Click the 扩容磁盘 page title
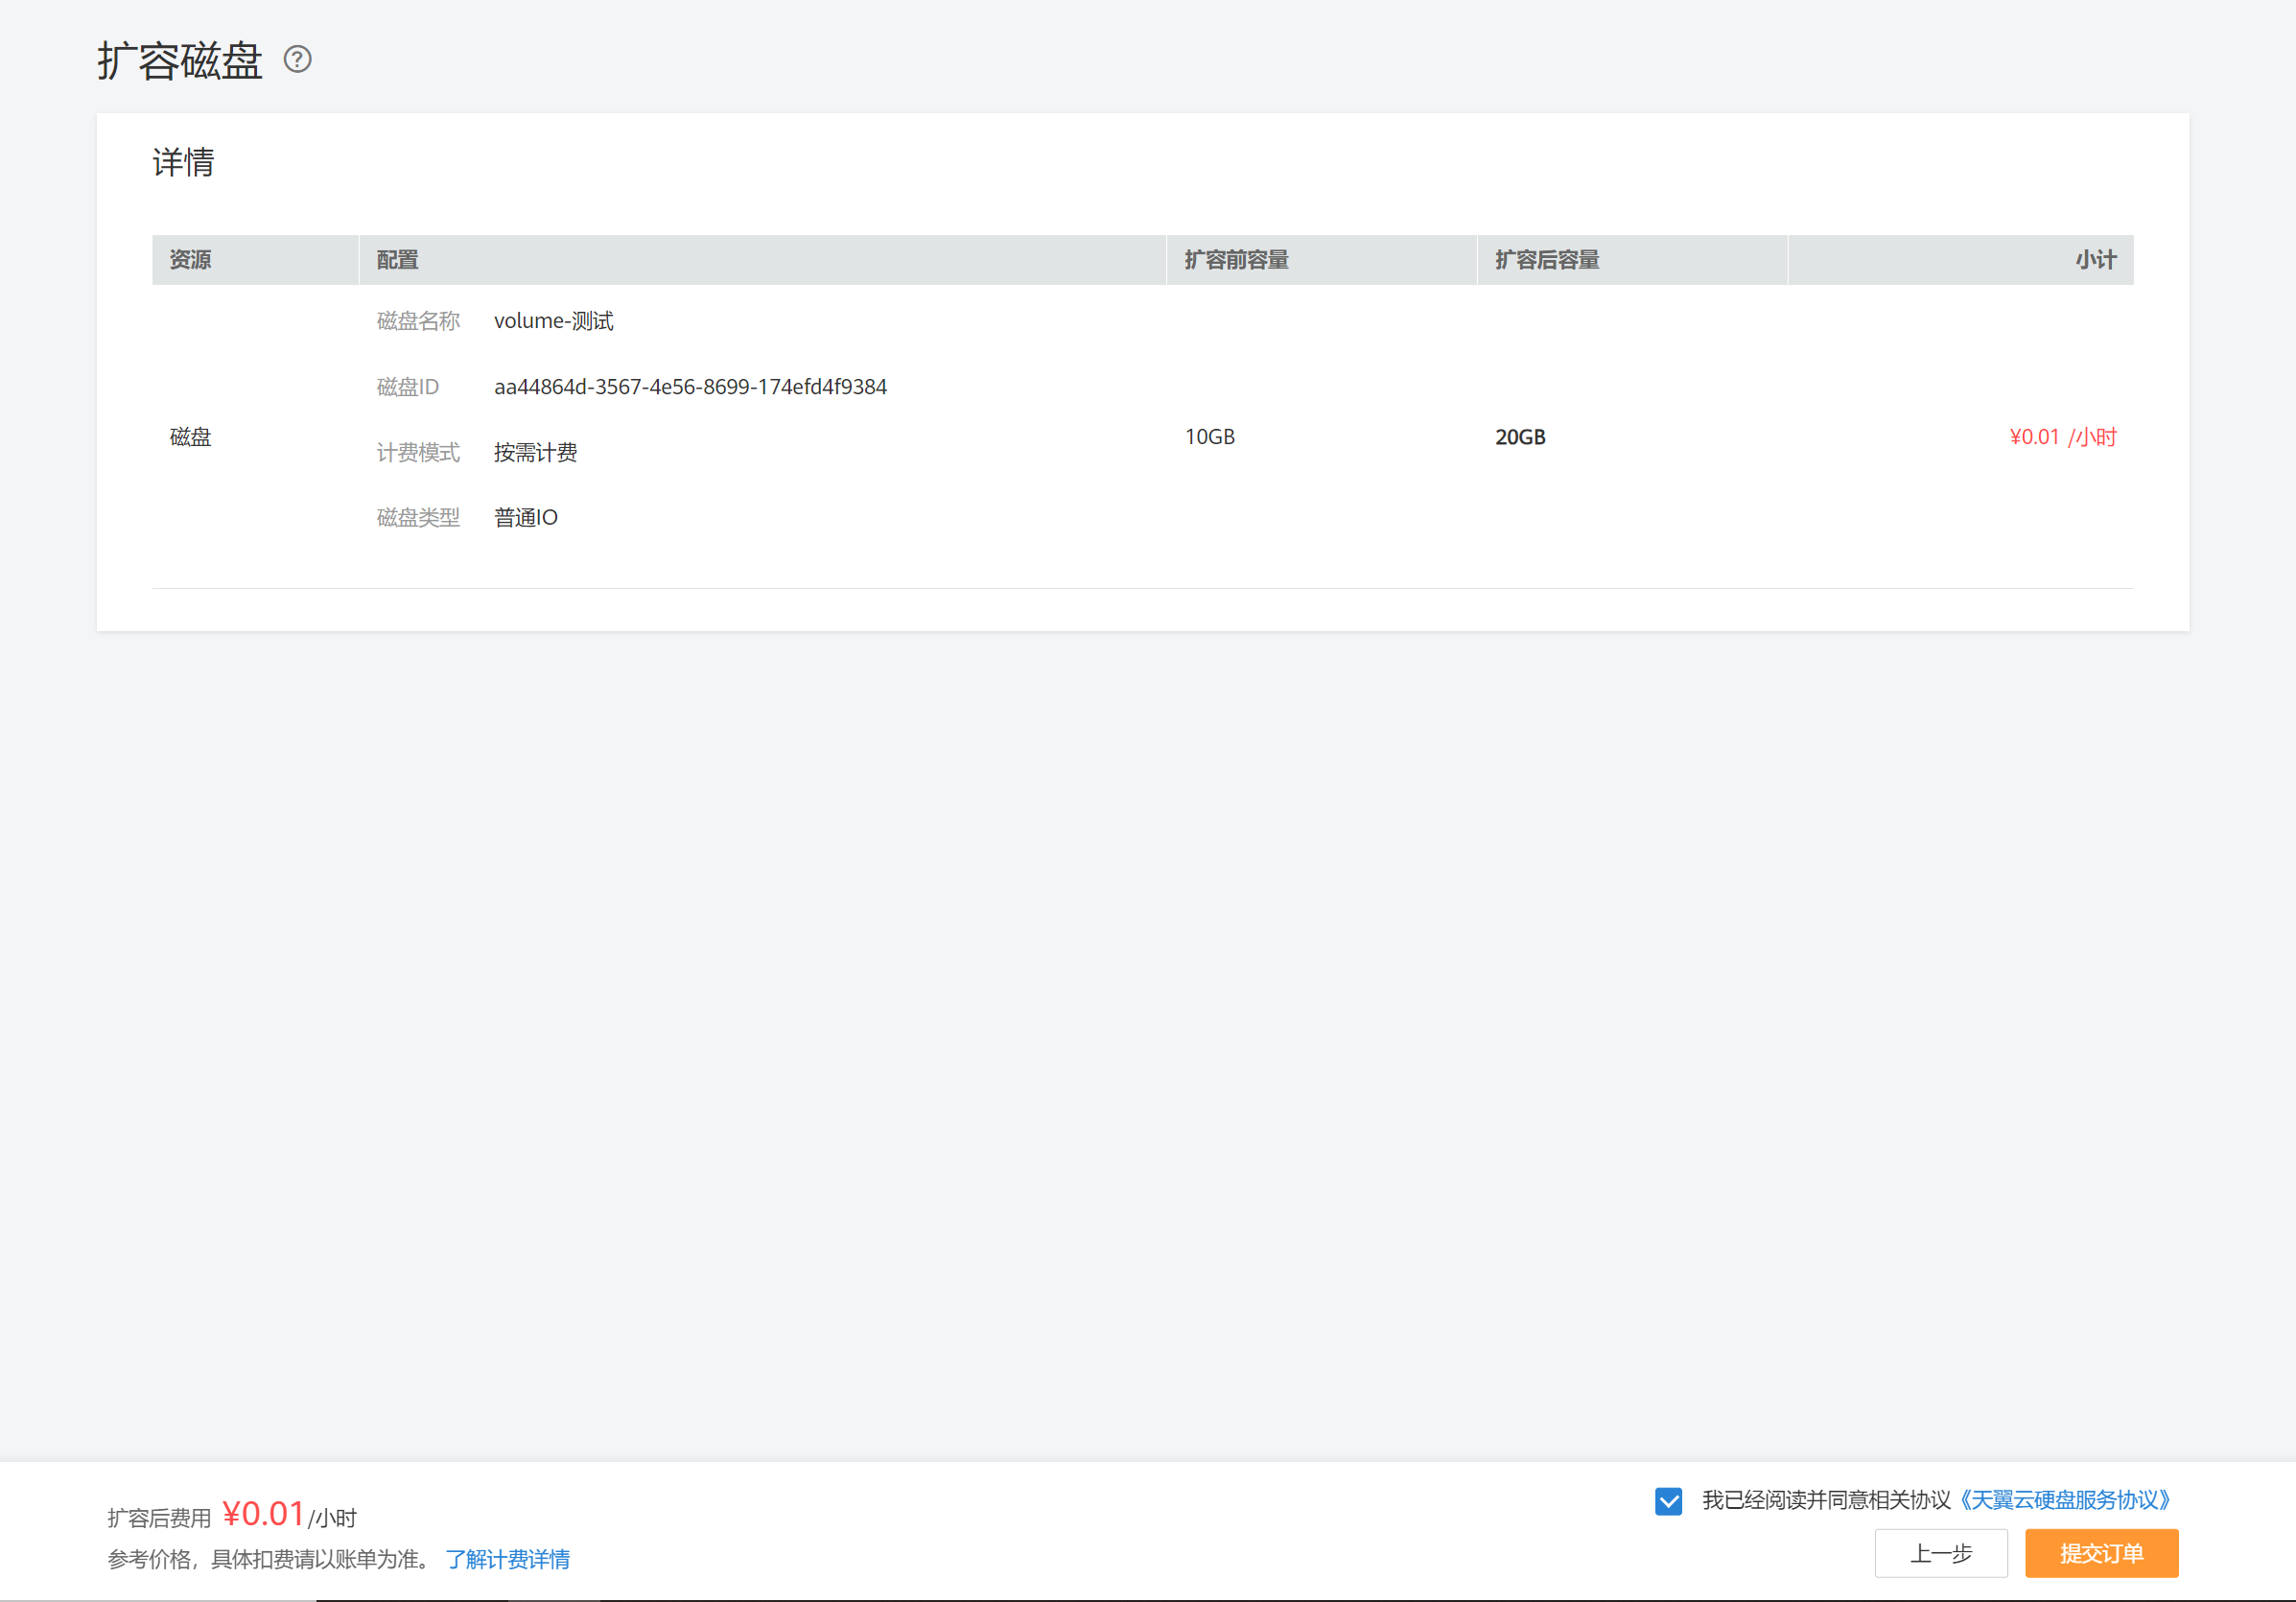Image resolution: width=2296 pixels, height=1602 pixels. 180,60
